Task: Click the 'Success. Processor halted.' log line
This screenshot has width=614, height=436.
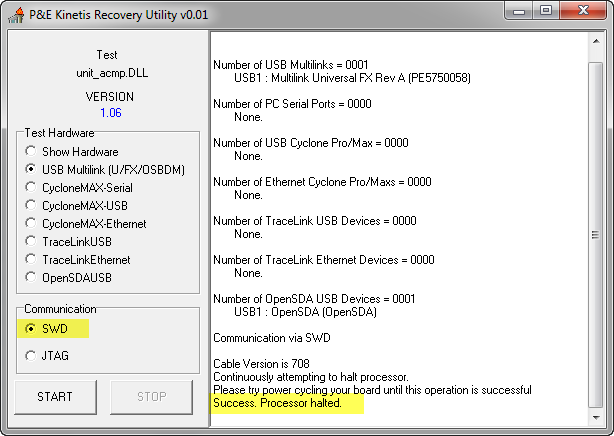Action: tap(277, 403)
